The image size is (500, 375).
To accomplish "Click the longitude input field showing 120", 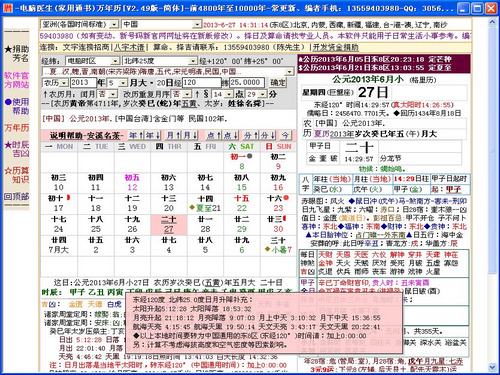I will [202, 83].
